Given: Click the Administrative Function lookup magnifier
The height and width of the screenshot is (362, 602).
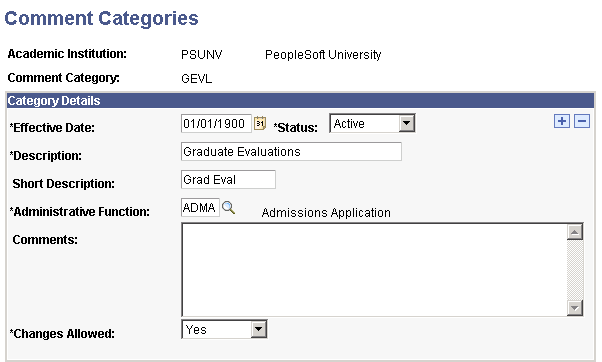Looking at the screenshot, I should 228,208.
